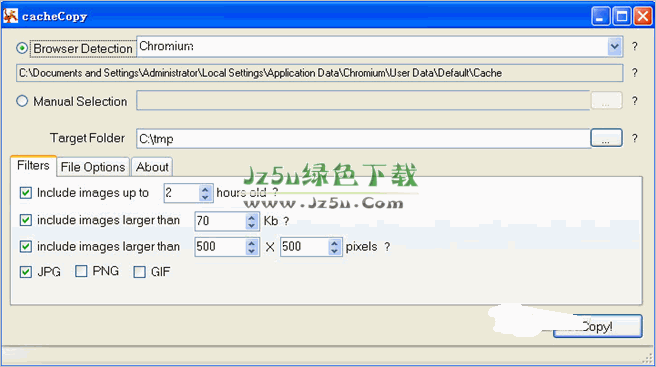The height and width of the screenshot is (367, 656).
Task: Toggle include images larger than pixels checkbox
Action: 26,246
